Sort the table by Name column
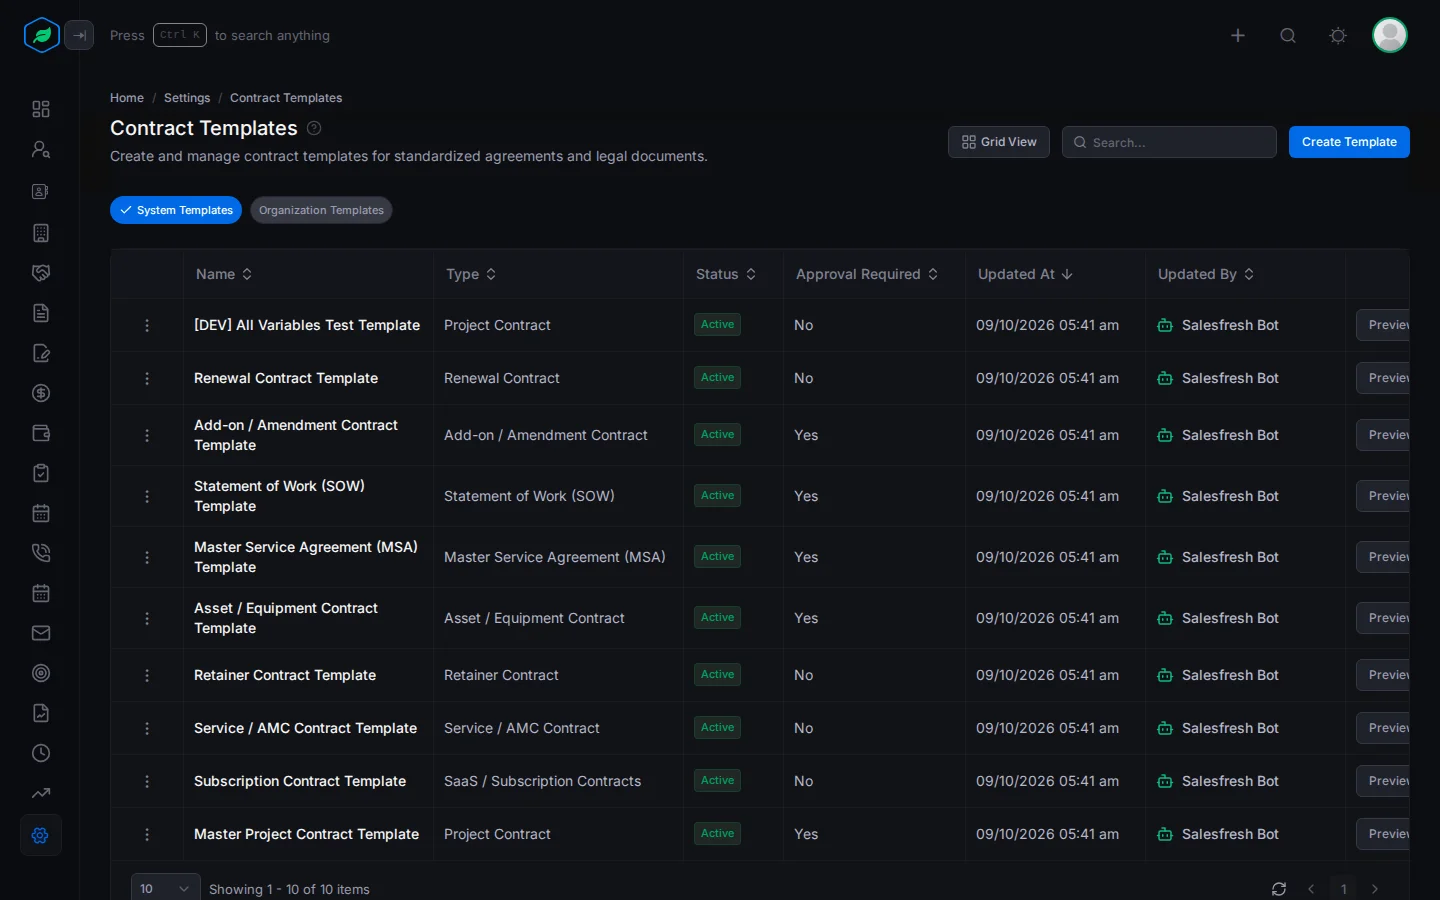 click(x=224, y=274)
